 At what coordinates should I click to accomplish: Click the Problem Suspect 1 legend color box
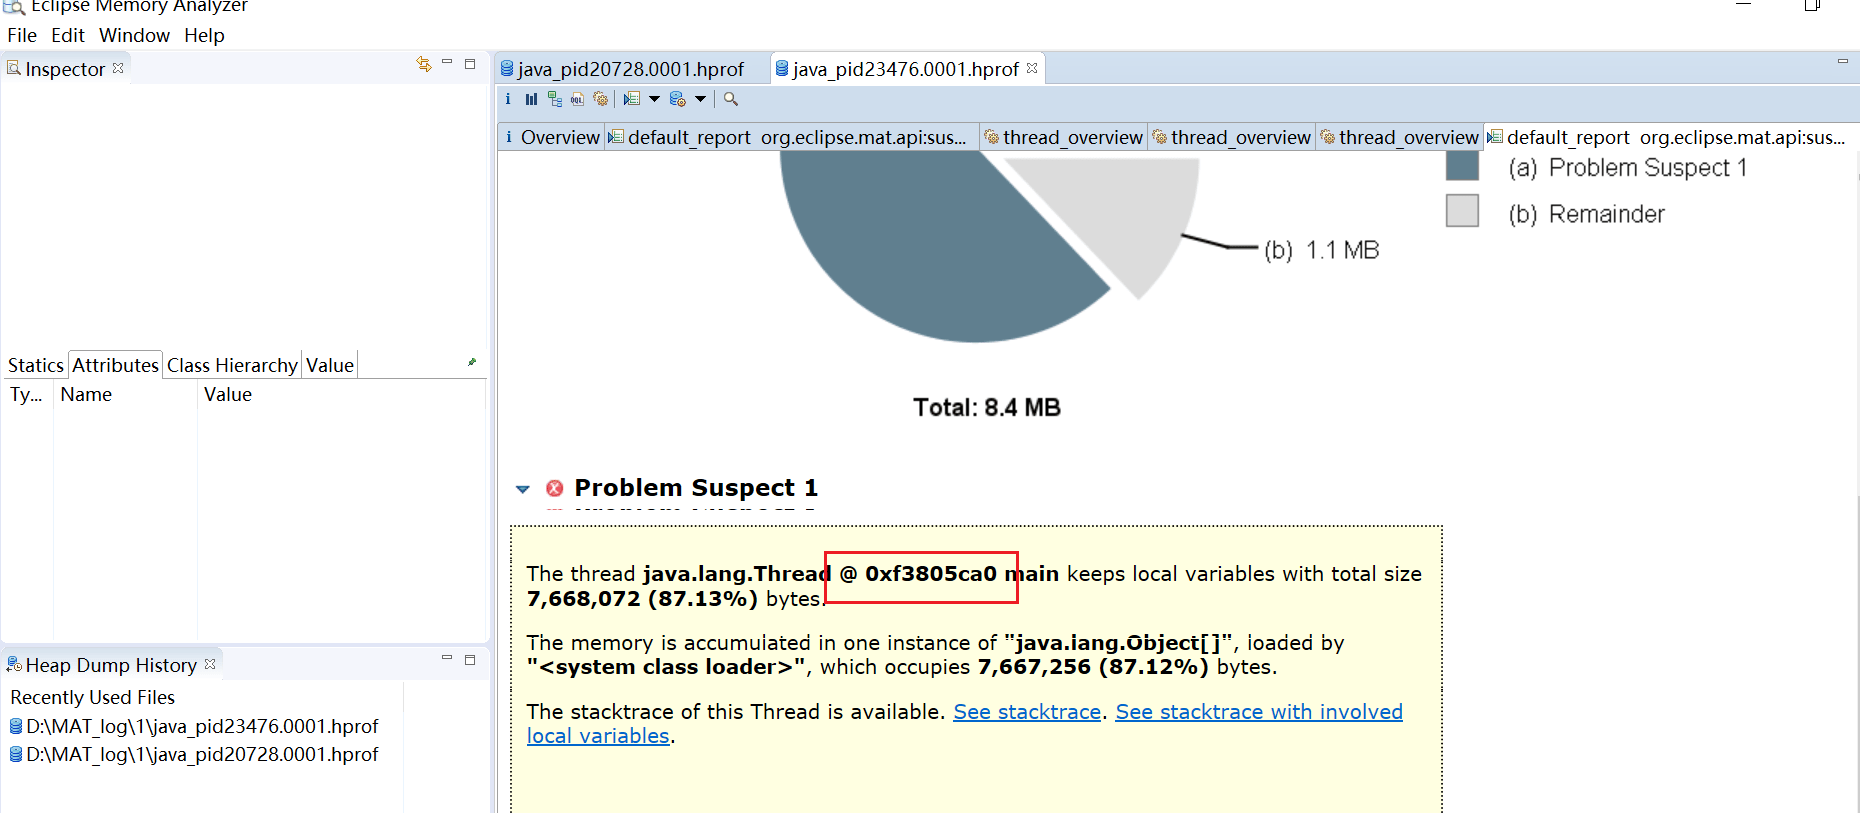coord(1462,165)
